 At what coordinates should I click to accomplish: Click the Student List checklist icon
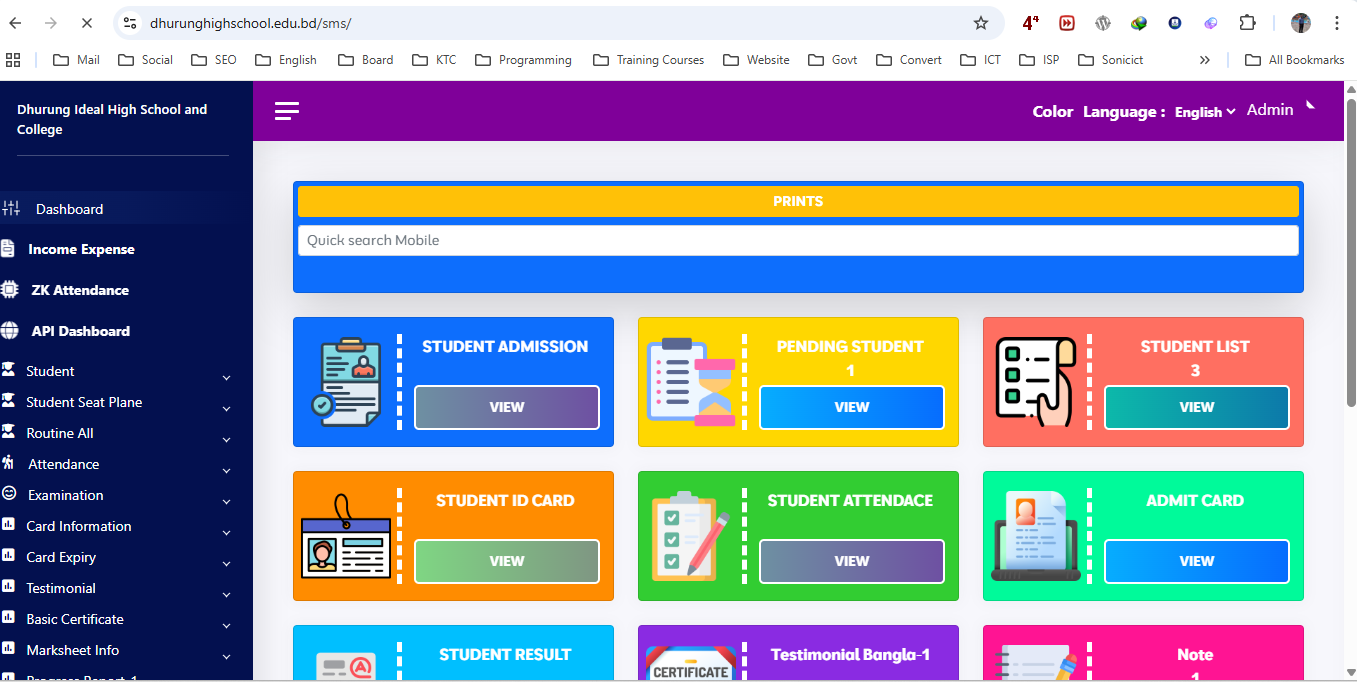point(1034,382)
